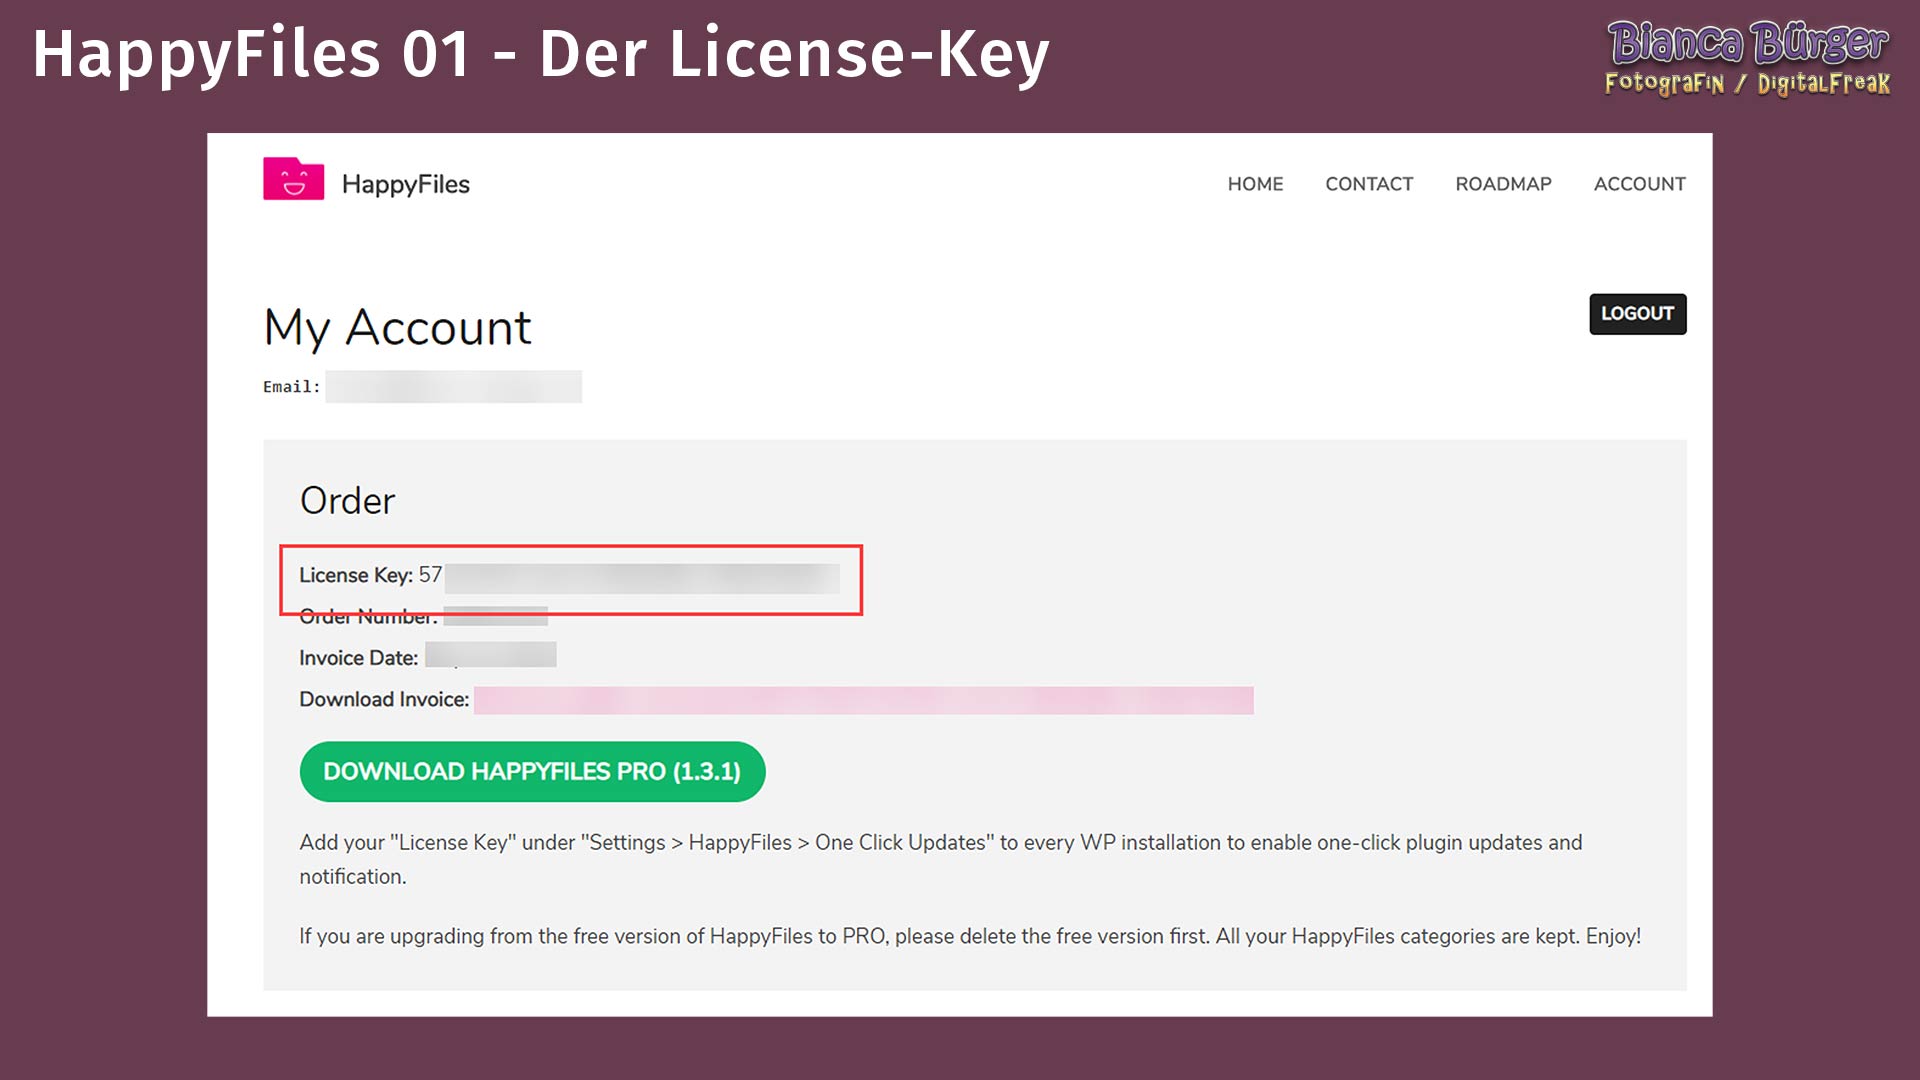The height and width of the screenshot is (1080, 1920).
Task: Click the 'Order' section heading
Action: 347,501
